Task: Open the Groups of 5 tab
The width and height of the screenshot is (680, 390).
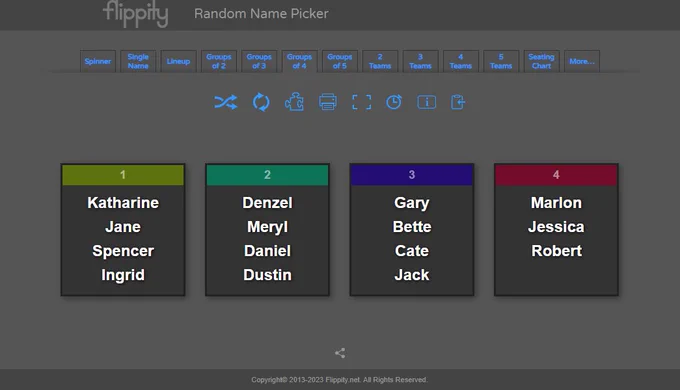Action: (340, 61)
